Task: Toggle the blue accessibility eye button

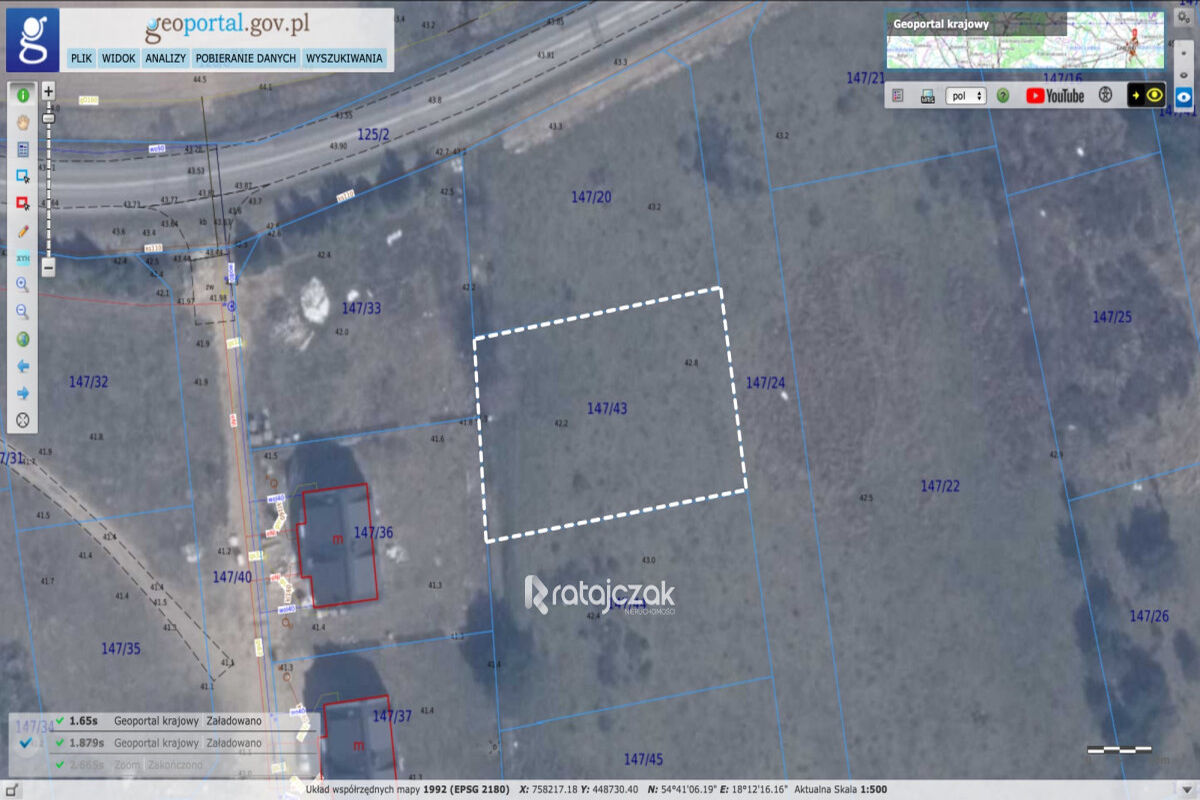Action: tap(1183, 95)
